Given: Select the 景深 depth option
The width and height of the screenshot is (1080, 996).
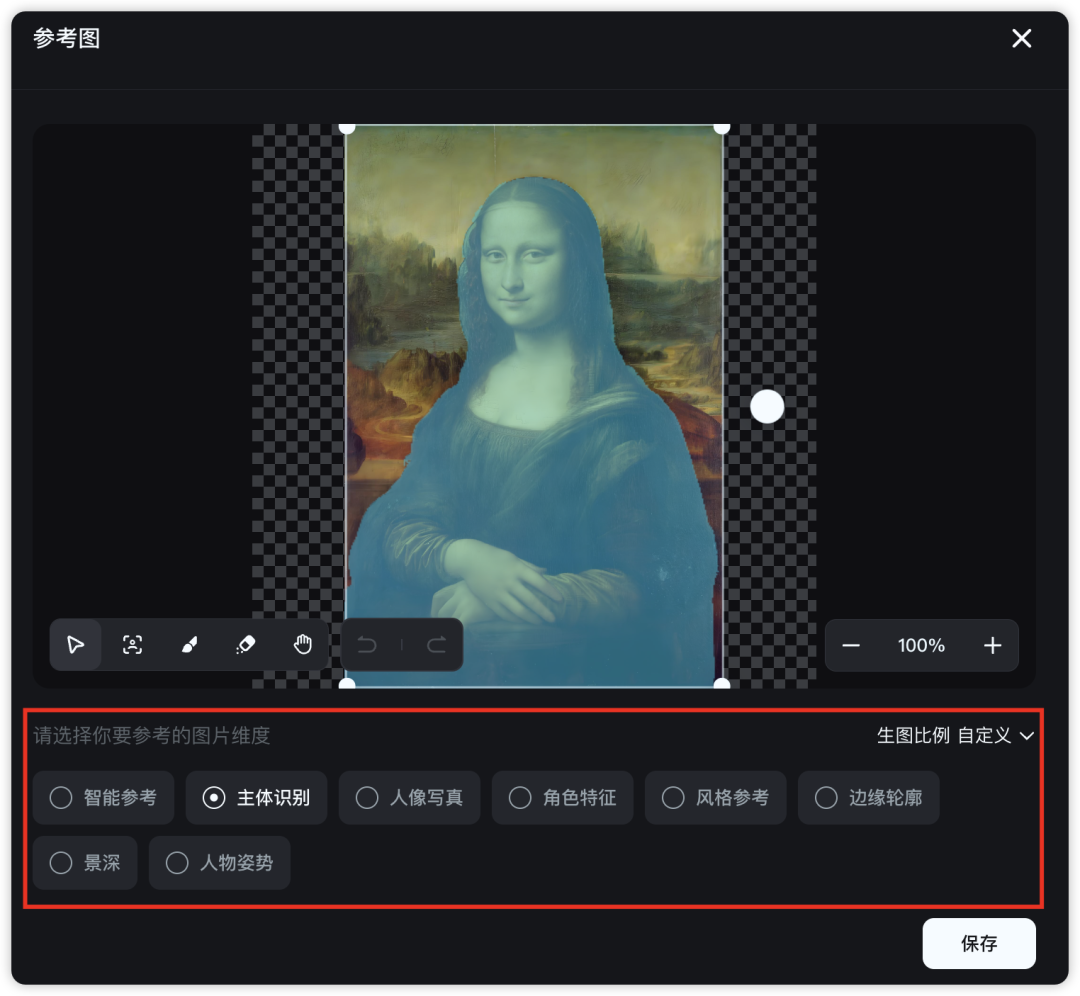Looking at the screenshot, I should [85, 862].
